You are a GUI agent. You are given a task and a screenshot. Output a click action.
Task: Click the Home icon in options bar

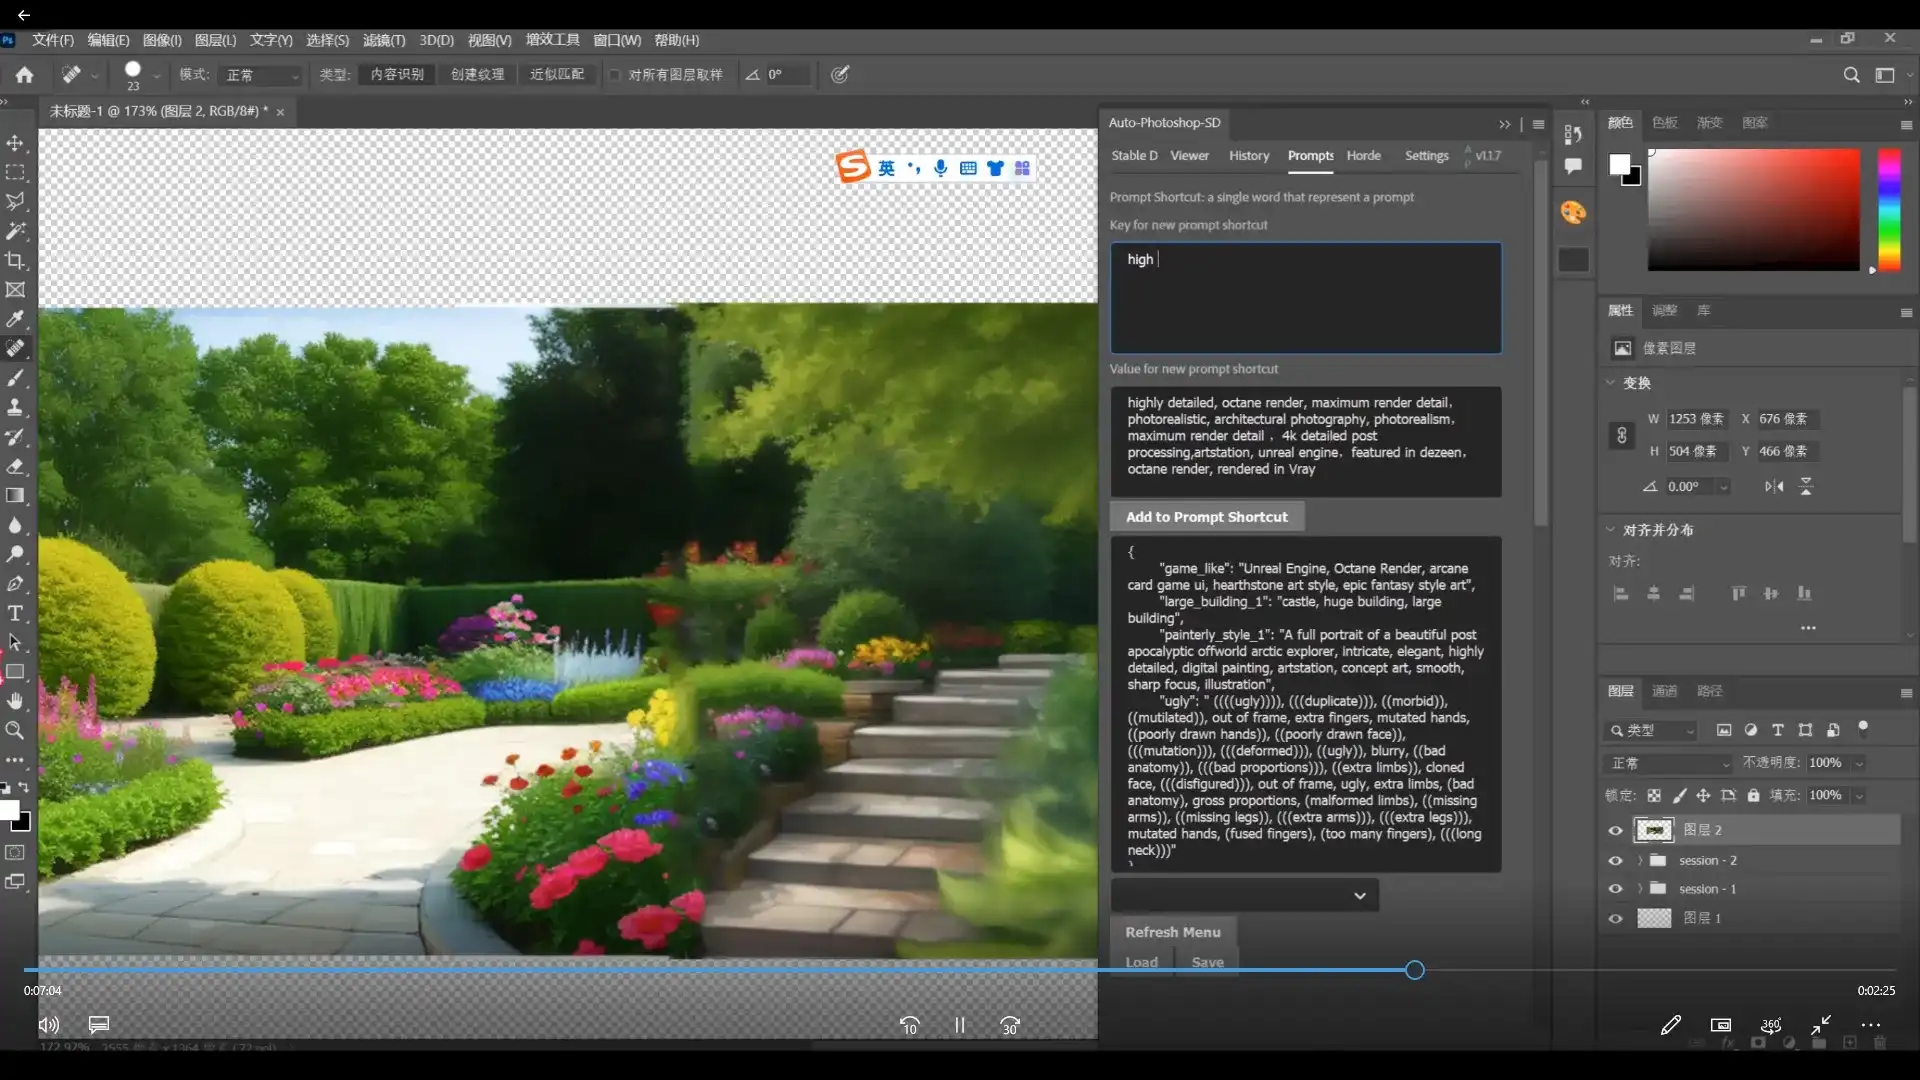tap(24, 75)
